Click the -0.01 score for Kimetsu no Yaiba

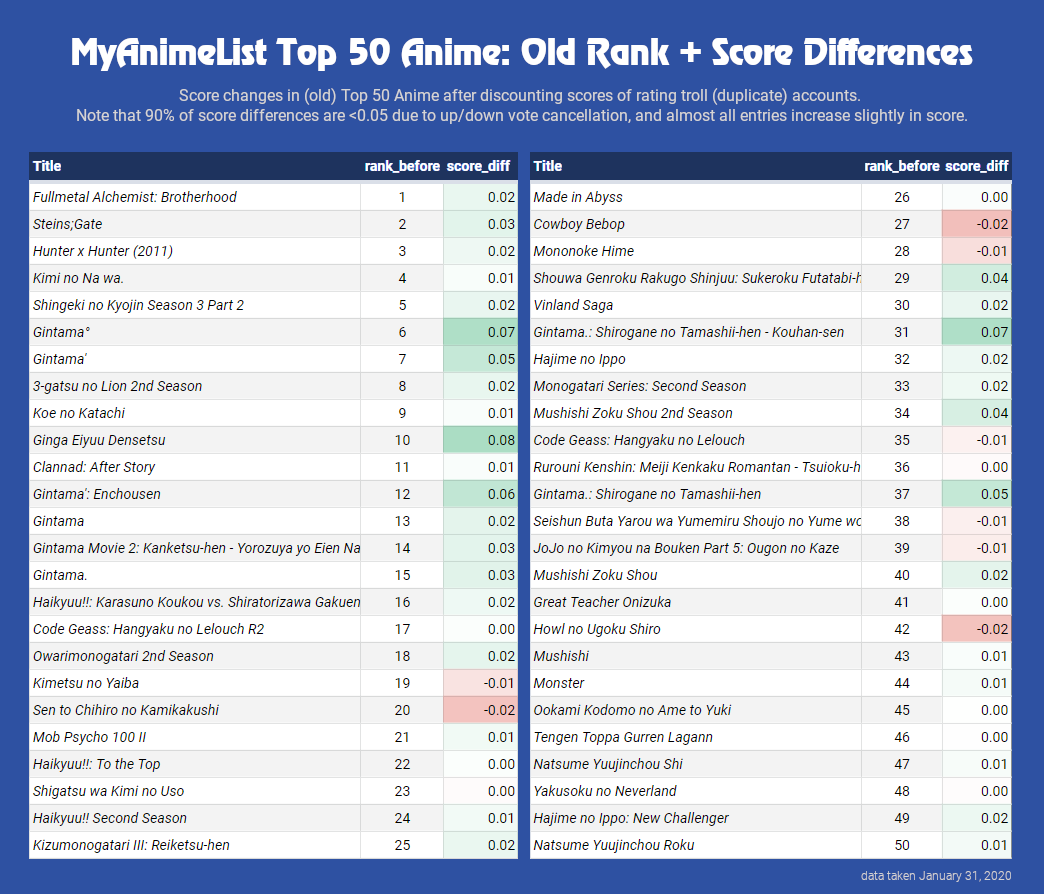click(480, 683)
